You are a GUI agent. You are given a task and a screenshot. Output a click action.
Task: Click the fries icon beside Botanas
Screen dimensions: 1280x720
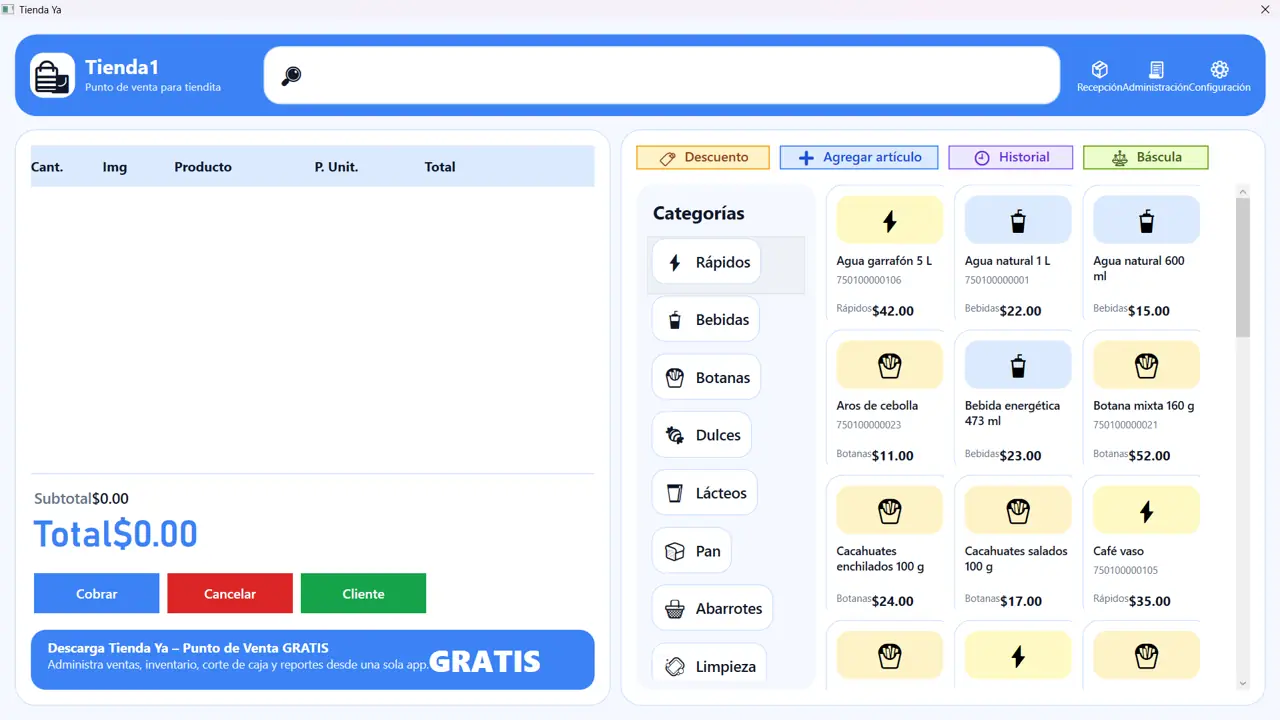pyautogui.click(x=675, y=378)
